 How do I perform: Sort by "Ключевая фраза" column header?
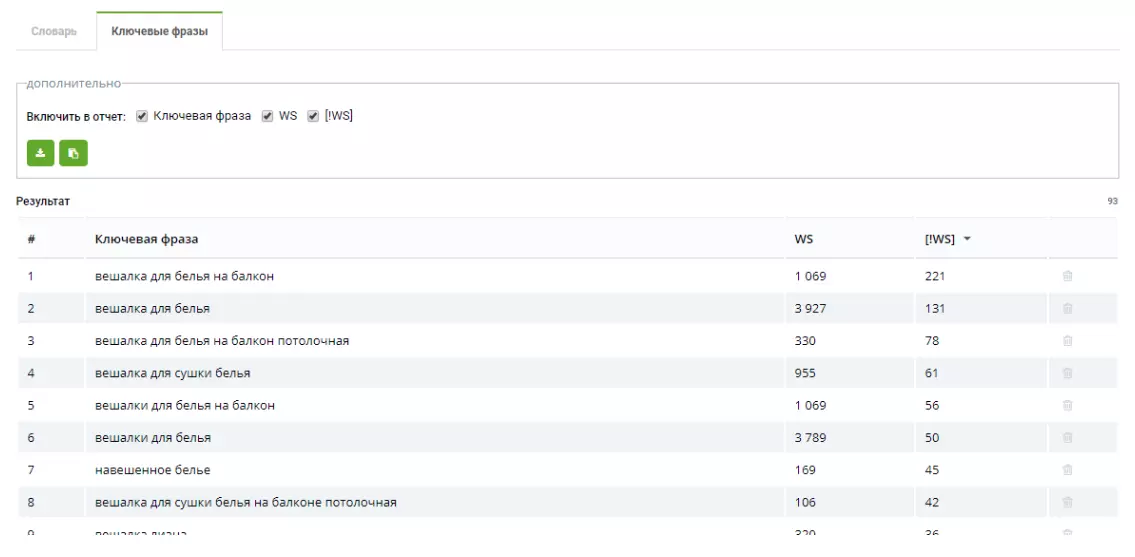(147, 239)
